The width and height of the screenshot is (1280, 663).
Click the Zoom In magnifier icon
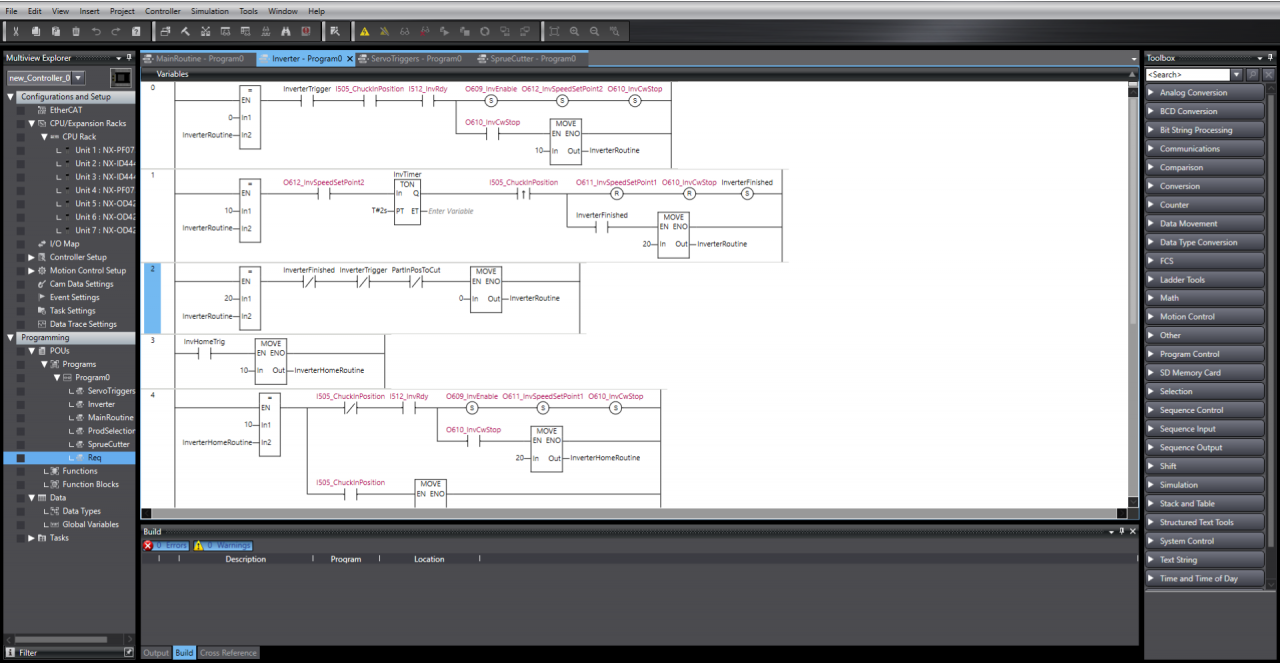pyautogui.click(x=574, y=31)
